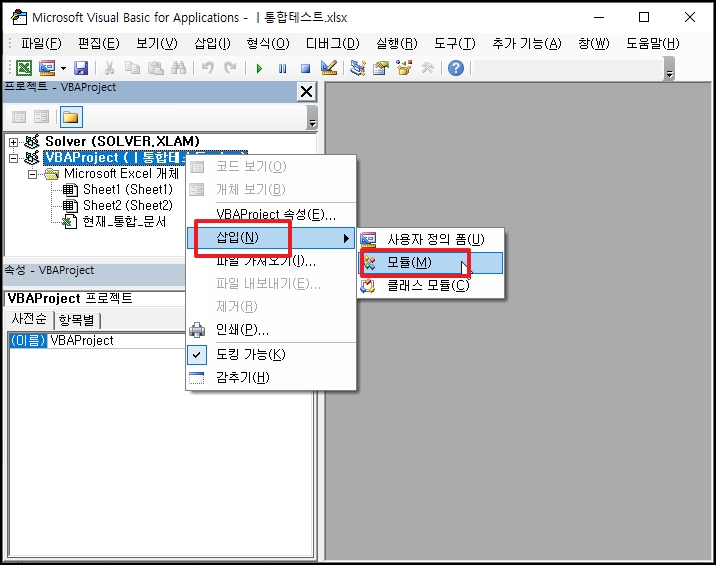Open the 파일(F) menu
Image resolution: width=716 pixels, height=565 pixels.
coord(41,43)
